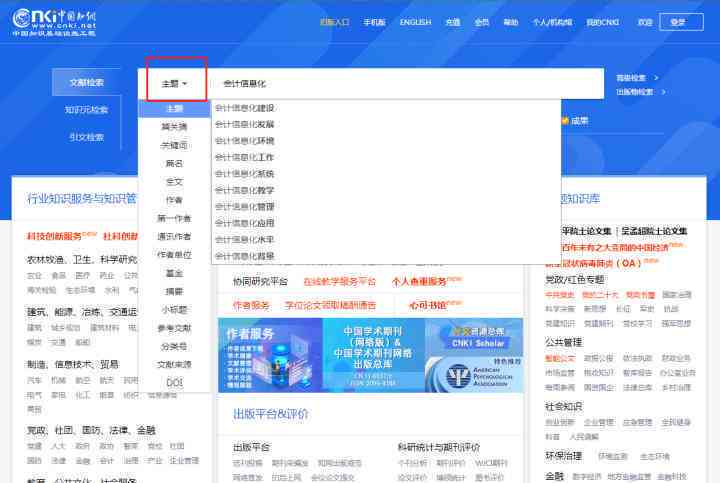Toggle the 成果 checkbox
The image size is (720, 483).
pyautogui.click(x=565, y=121)
